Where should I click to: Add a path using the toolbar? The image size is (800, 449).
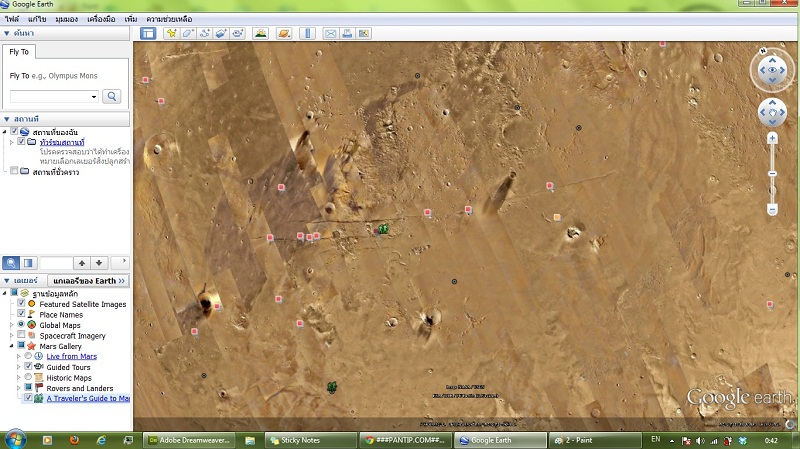click(x=204, y=34)
